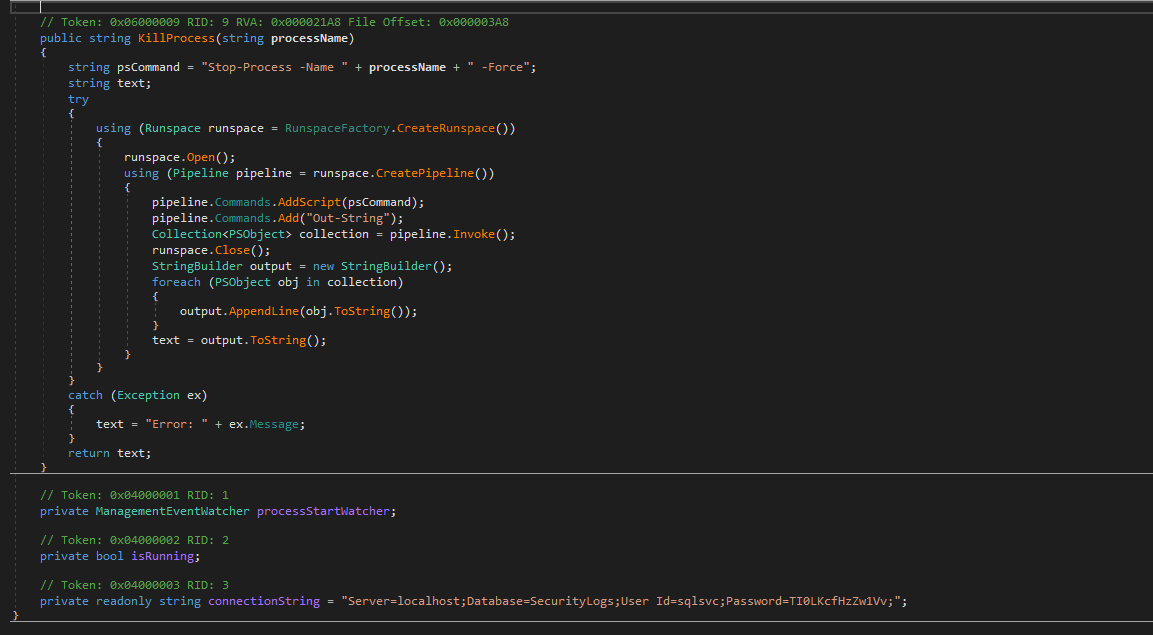Click the Message property of ex

(274, 424)
